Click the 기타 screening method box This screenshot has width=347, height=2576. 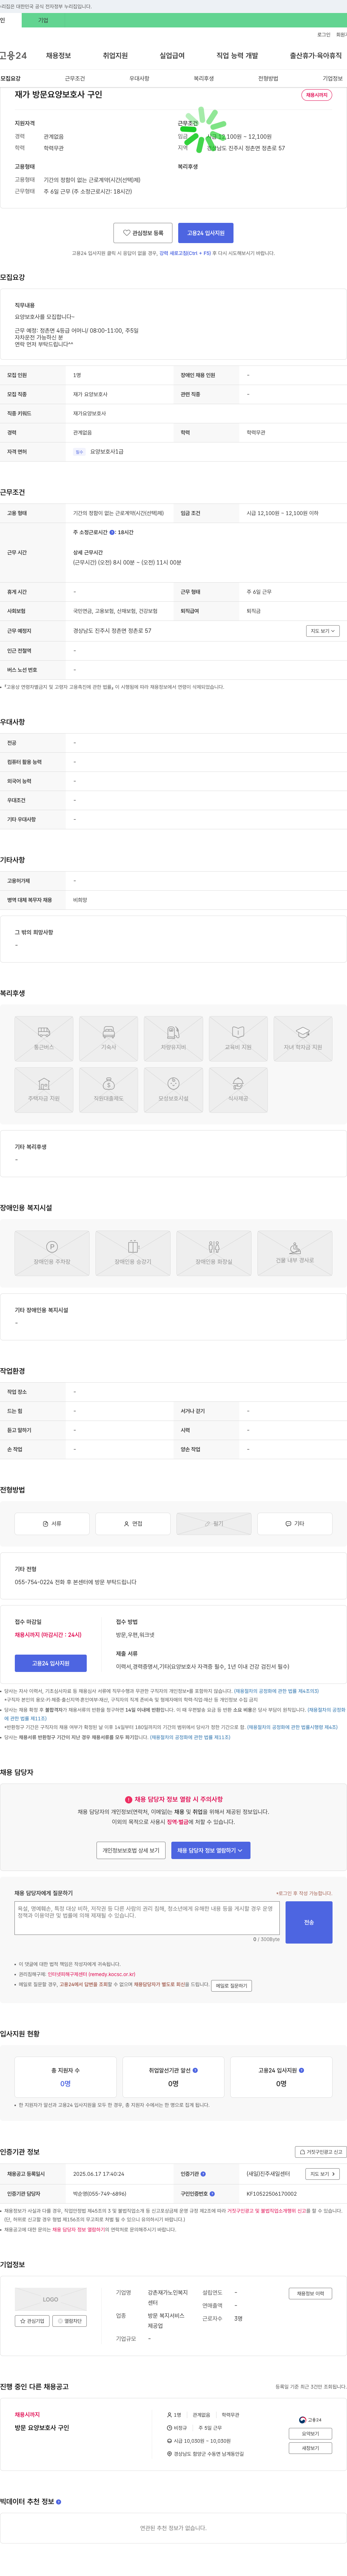click(x=295, y=1524)
